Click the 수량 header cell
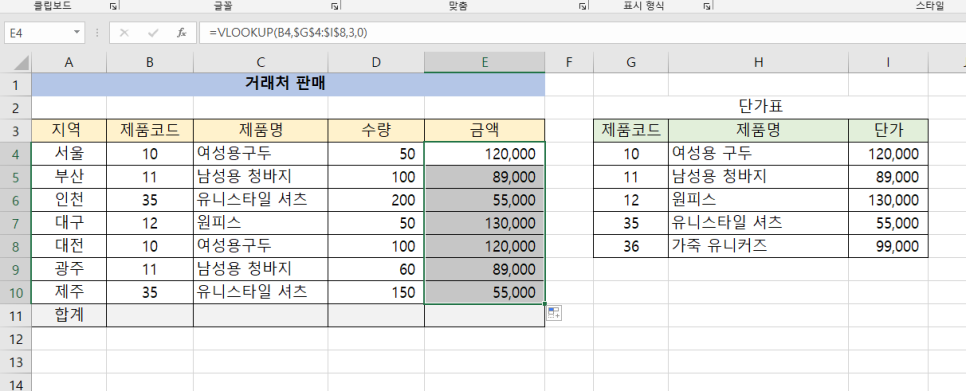 click(x=376, y=130)
